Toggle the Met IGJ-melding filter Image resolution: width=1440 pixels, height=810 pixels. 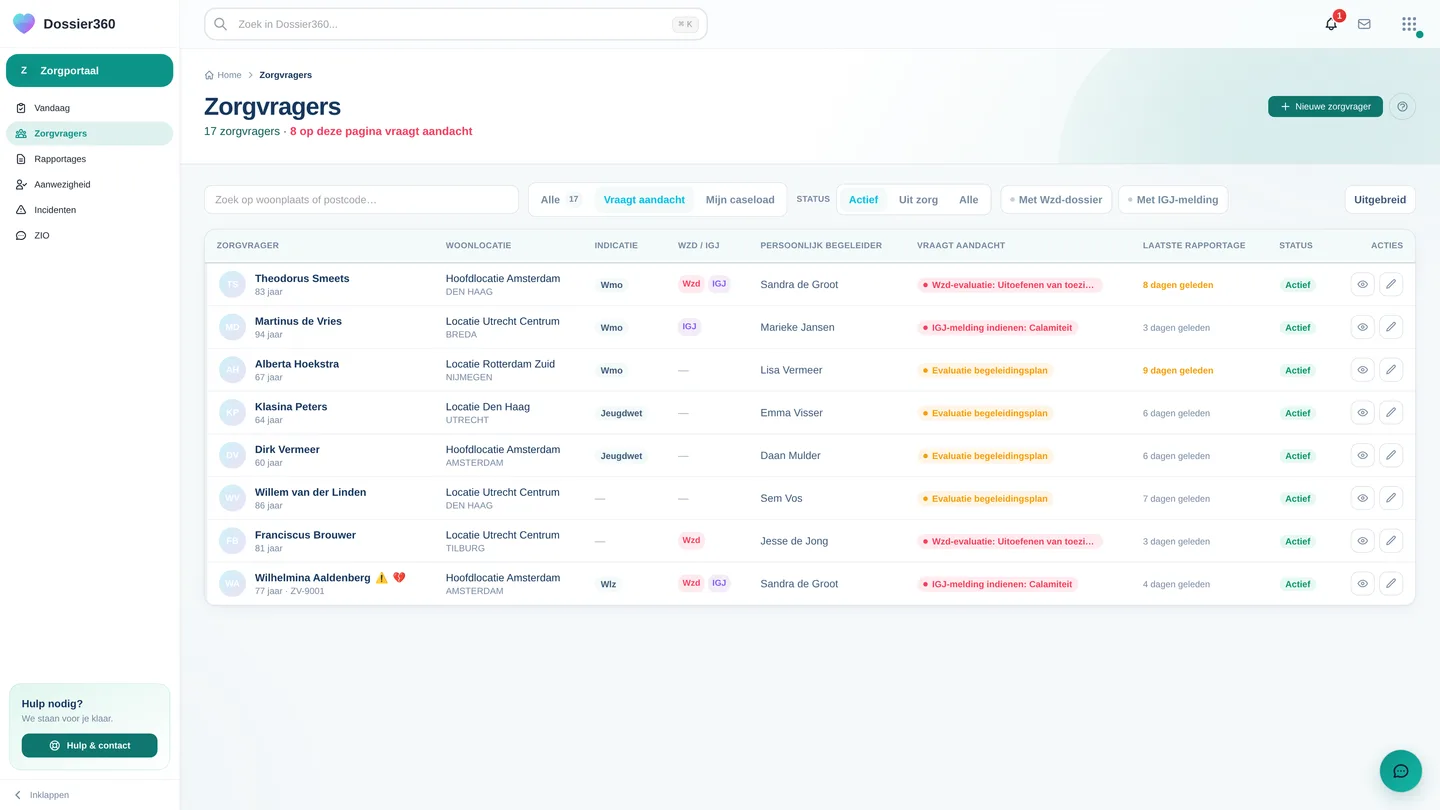(x=1173, y=200)
